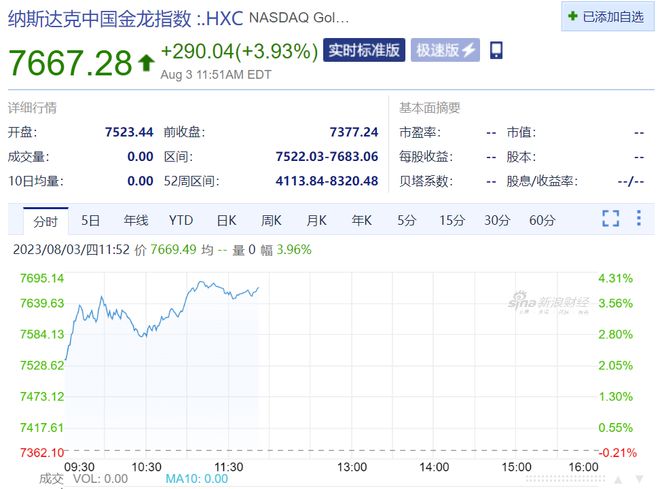
Task: Select the 实时标准版 mode
Action: [x=364, y=50]
